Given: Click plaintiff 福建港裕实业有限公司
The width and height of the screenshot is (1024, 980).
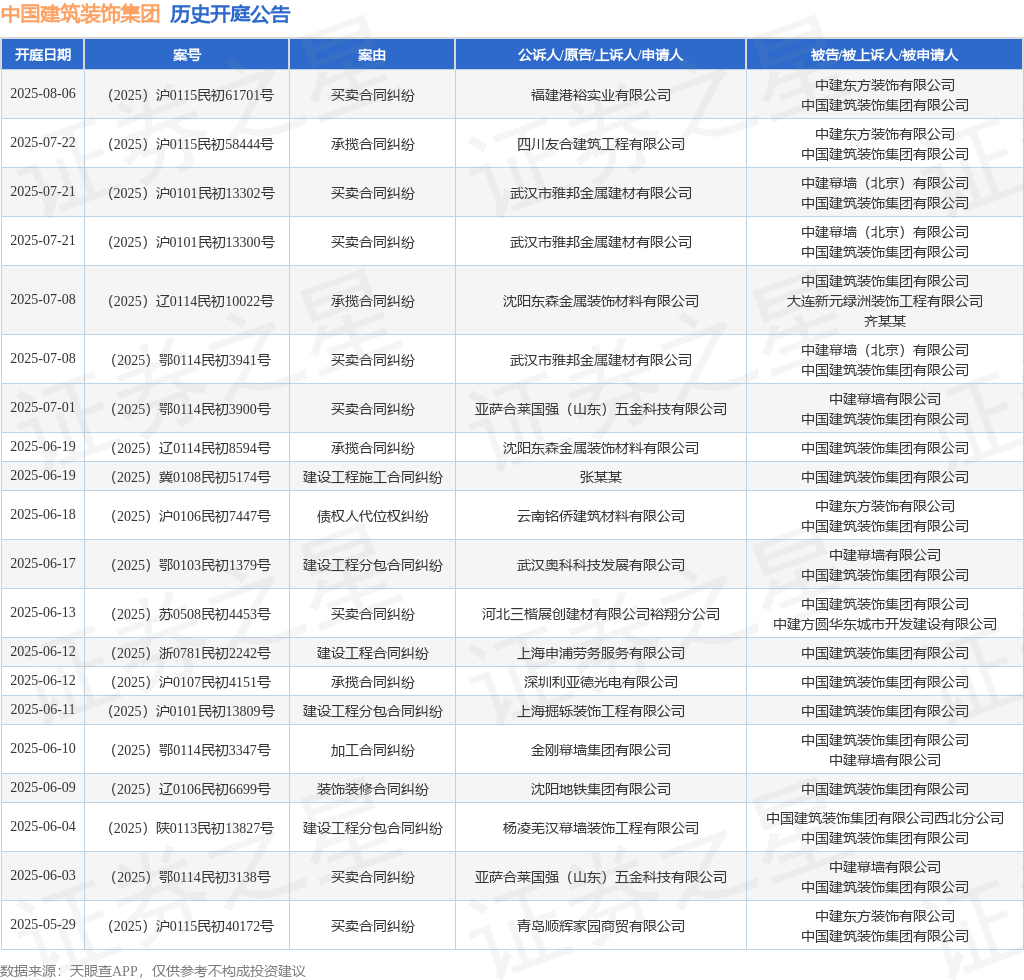Looking at the screenshot, I should [601, 95].
